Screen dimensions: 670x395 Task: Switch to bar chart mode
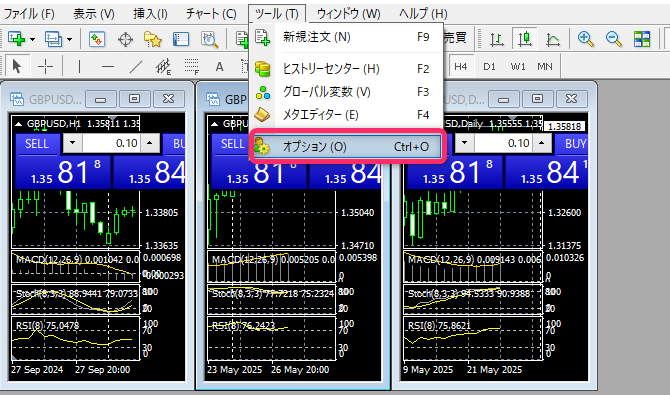click(x=497, y=39)
